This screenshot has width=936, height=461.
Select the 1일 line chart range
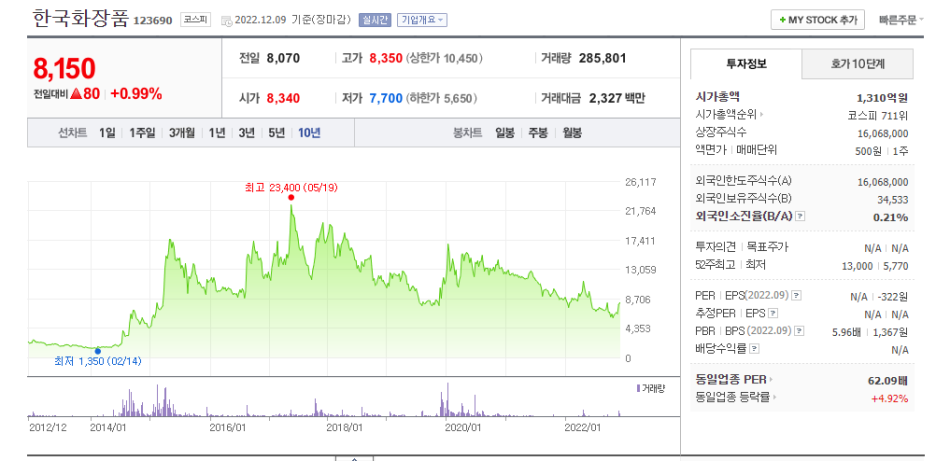pyautogui.click(x=107, y=133)
